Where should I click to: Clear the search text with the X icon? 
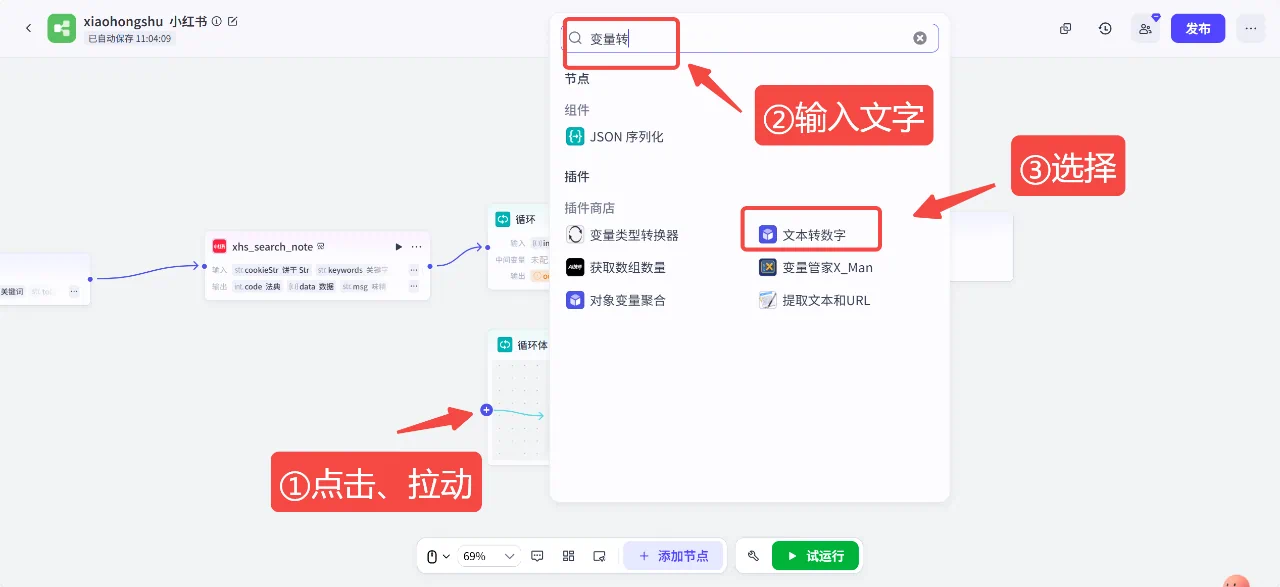pos(919,38)
